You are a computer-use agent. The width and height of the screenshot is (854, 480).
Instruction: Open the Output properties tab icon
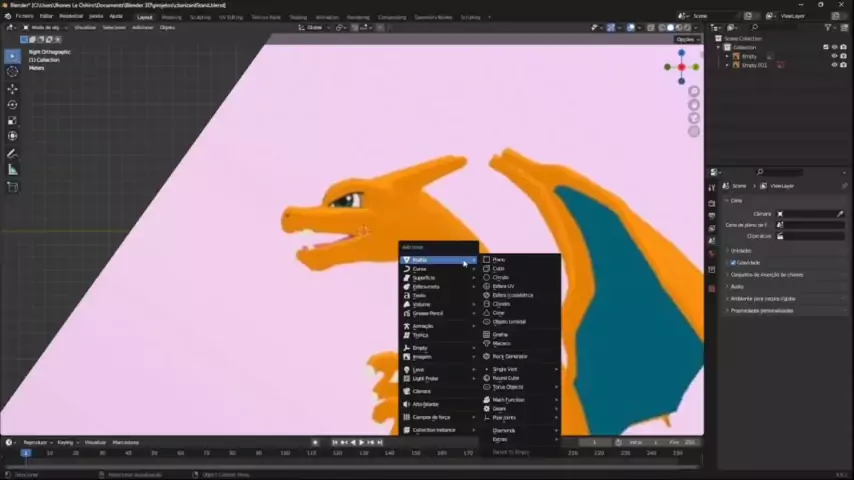click(712, 216)
